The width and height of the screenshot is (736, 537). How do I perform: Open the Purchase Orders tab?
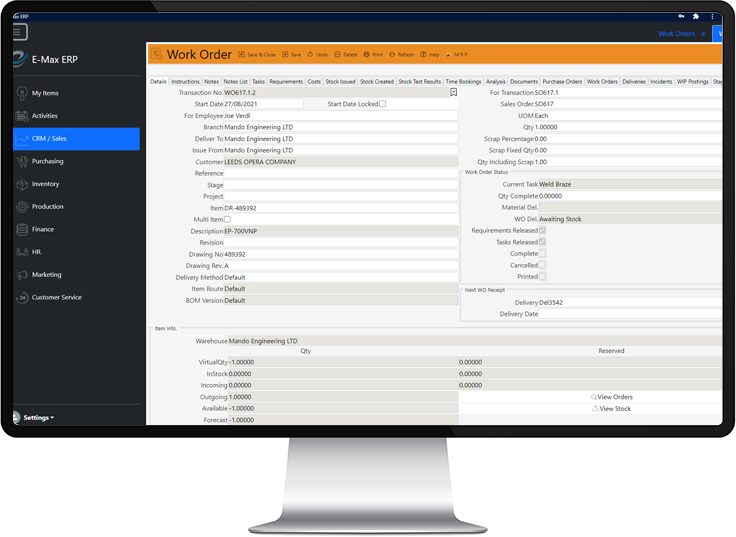(x=561, y=82)
